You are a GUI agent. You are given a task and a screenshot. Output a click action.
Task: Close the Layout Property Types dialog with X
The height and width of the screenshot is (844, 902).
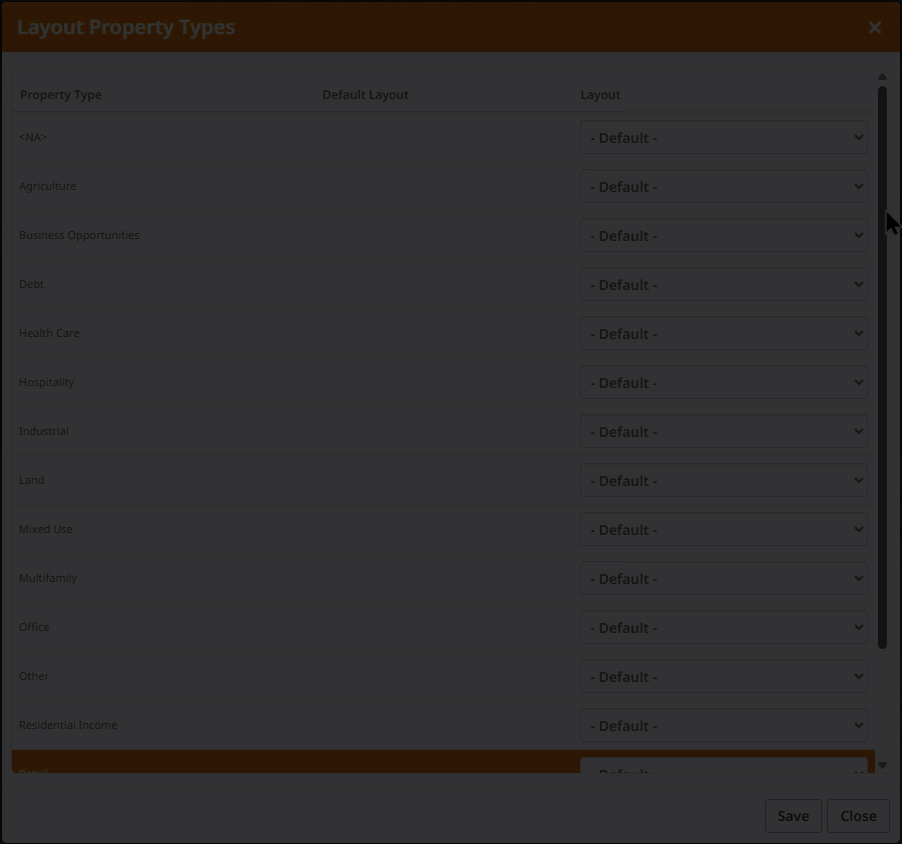pyautogui.click(x=874, y=28)
